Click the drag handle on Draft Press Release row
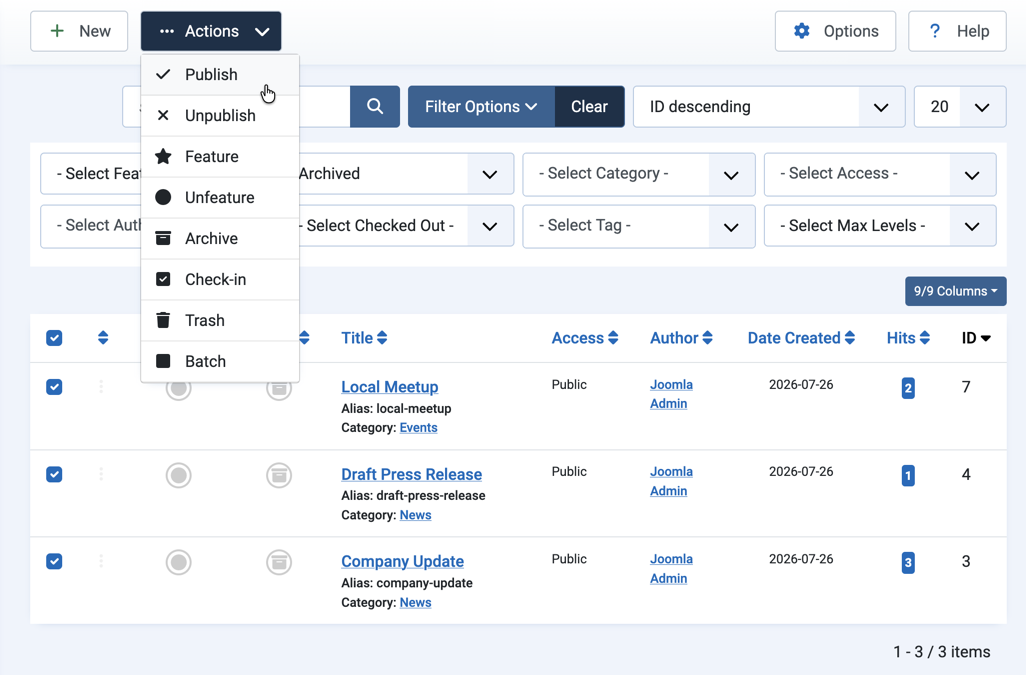Screen dimensions: 1026x675 point(101,474)
